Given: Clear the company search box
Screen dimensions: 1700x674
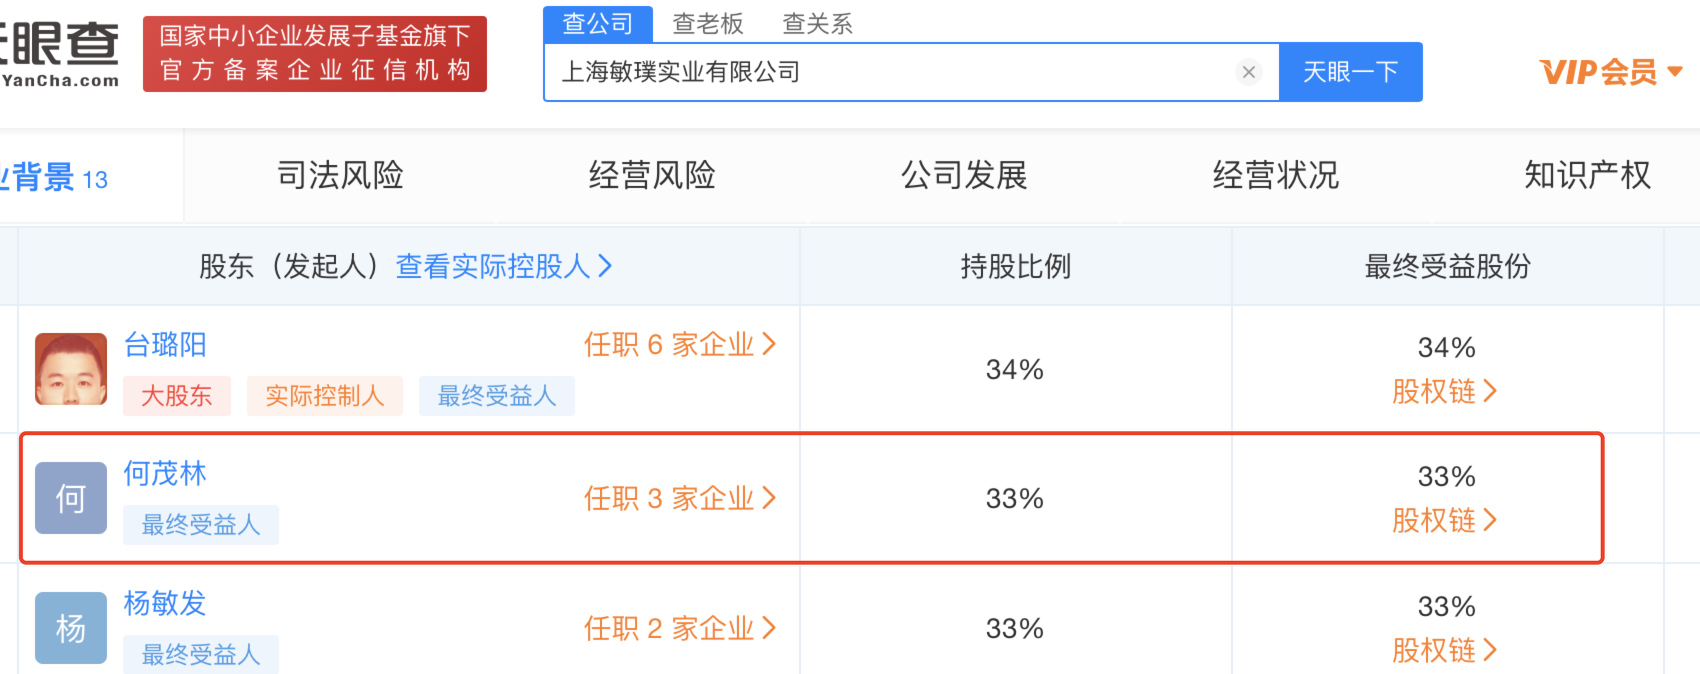Looking at the screenshot, I should (x=1248, y=72).
